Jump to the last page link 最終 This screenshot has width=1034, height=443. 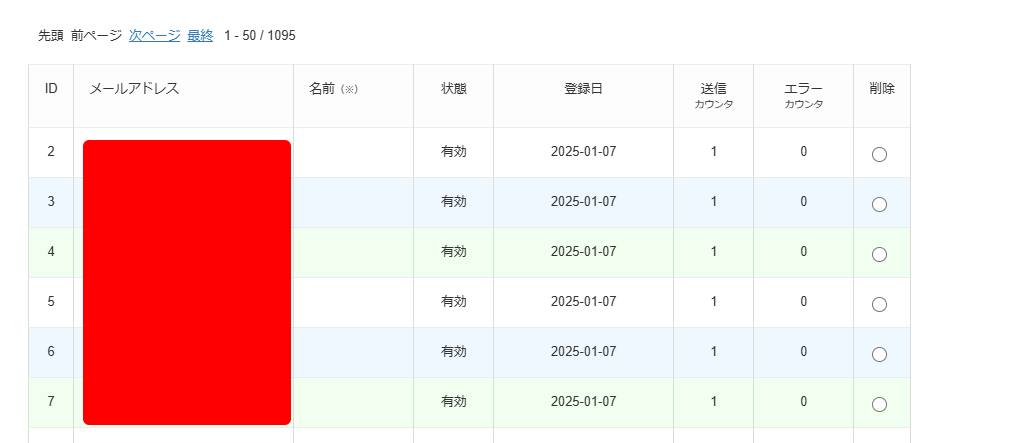[200, 36]
